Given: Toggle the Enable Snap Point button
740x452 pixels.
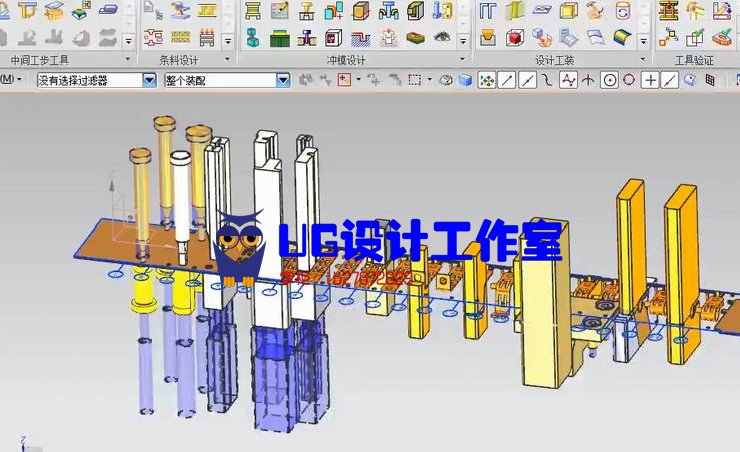Looking at the screenshot, I should tap(486, 80).
